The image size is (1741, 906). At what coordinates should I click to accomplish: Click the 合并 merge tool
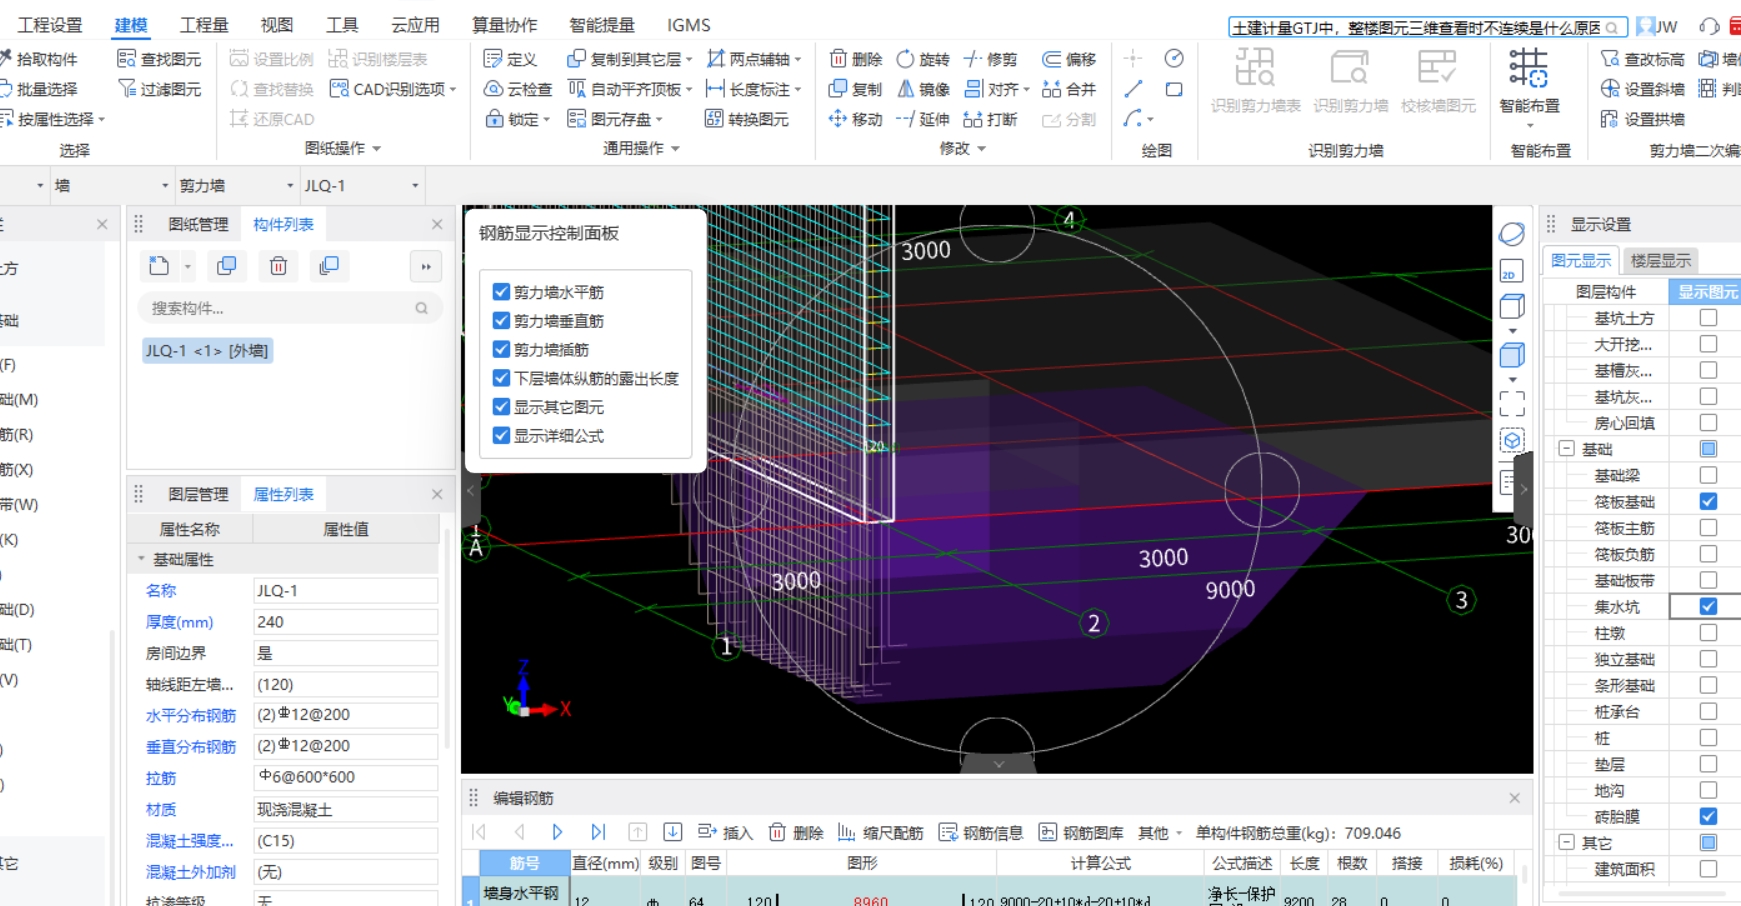tap(1069, 89)
